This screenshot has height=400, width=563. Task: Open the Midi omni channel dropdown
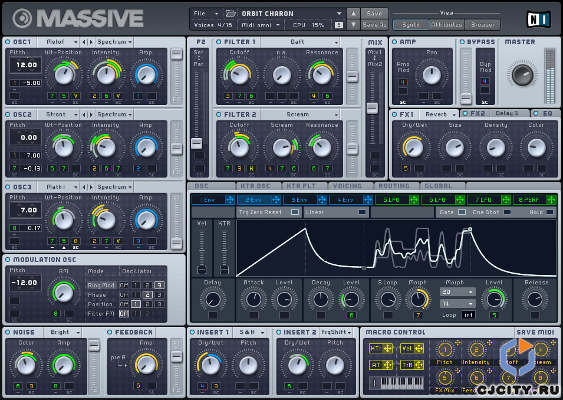[260, 25]
